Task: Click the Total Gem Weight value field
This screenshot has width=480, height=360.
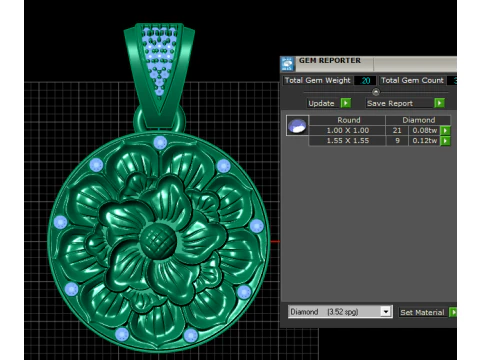Action: (x=365, y=80)
